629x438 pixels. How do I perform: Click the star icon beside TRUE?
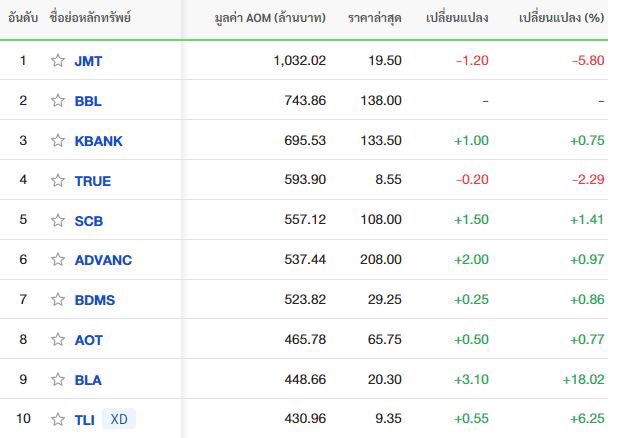pos(58,180)
